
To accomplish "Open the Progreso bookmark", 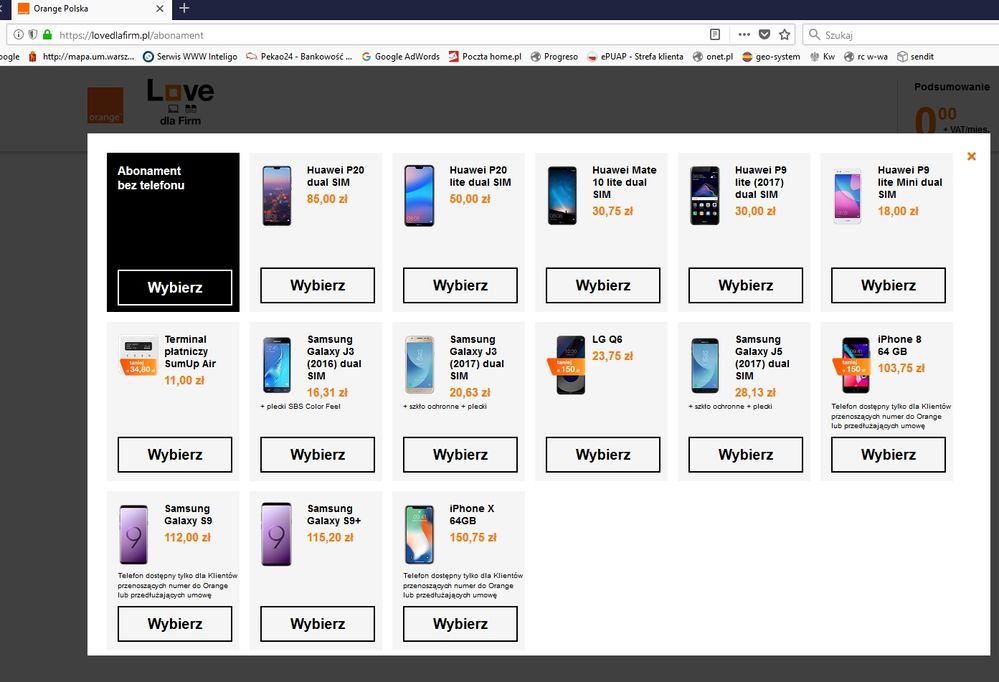I will click(554, 57).
